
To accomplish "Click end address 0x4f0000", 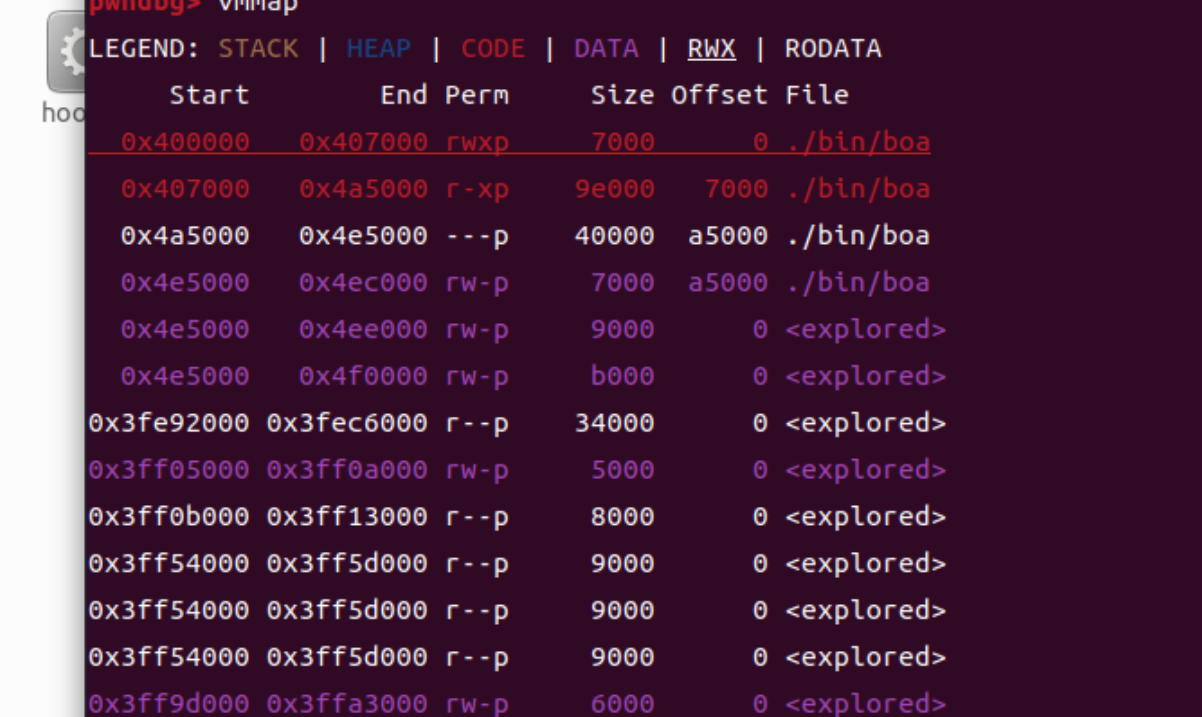I will point(363,376).
